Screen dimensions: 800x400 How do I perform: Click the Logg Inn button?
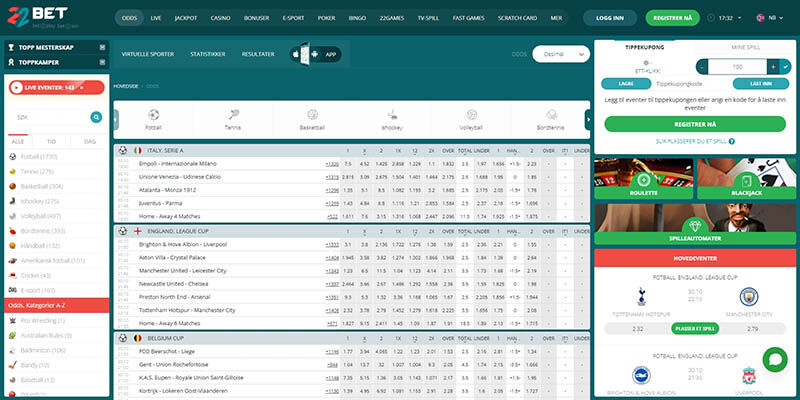(610, 18)
